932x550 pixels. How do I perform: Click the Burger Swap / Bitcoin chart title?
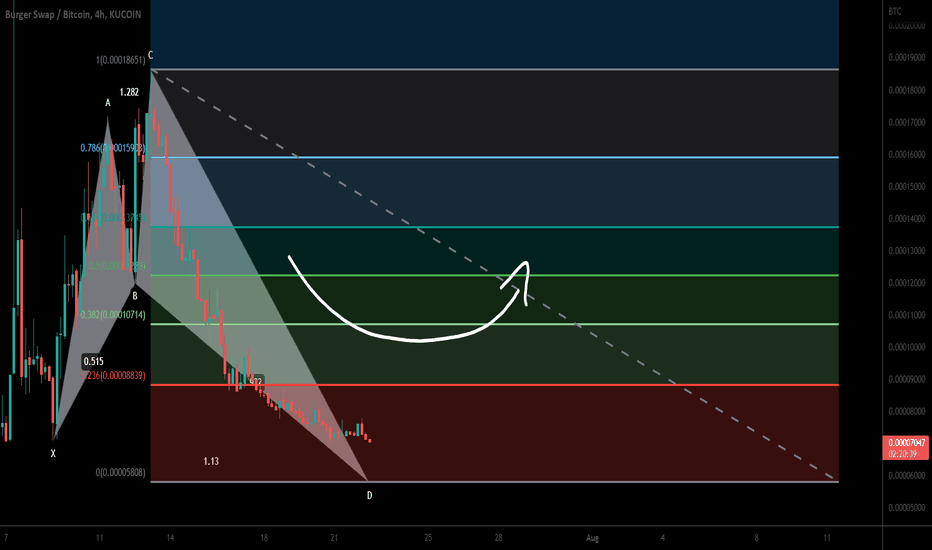tap(73, 14)
